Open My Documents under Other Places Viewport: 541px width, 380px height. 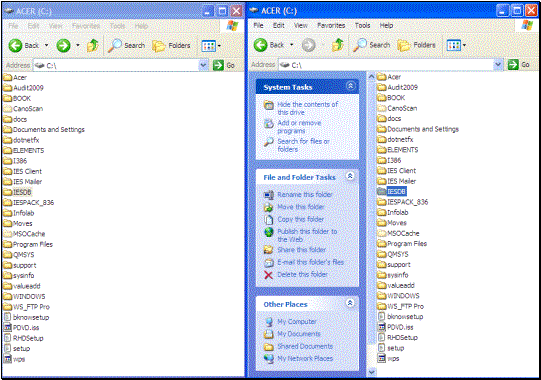[292, 334]
